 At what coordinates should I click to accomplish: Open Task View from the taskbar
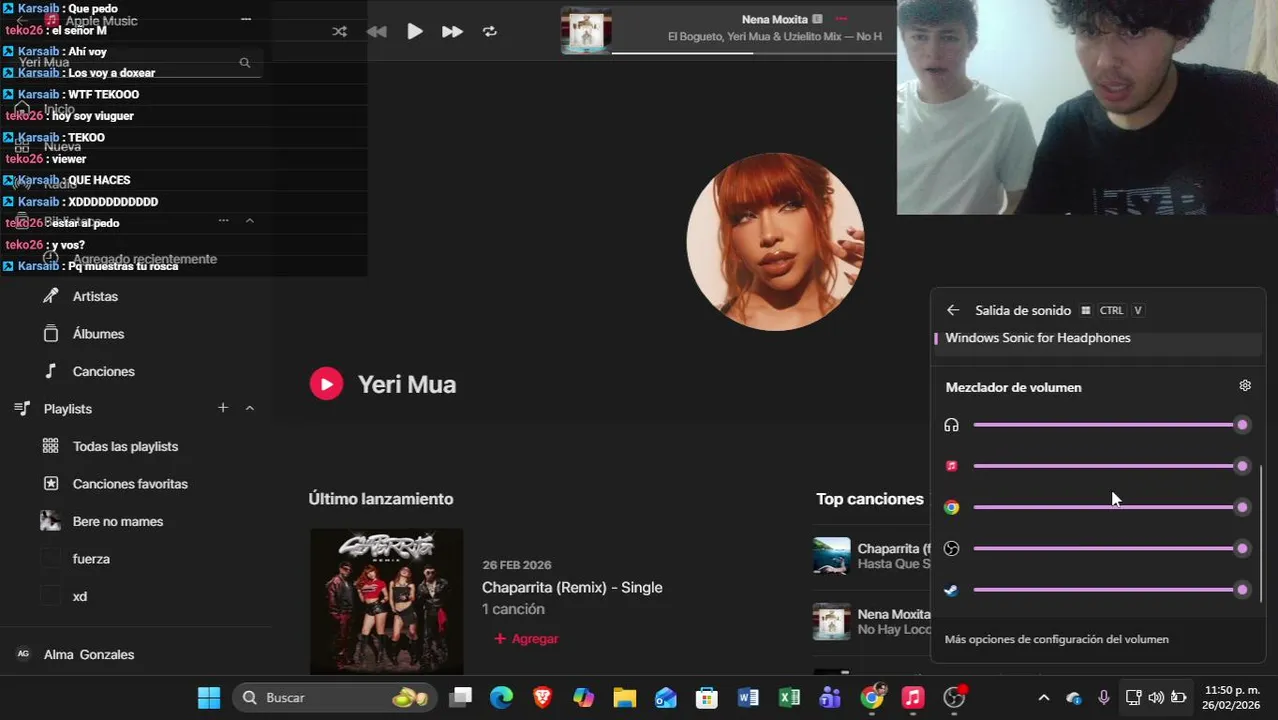point(460,697)
